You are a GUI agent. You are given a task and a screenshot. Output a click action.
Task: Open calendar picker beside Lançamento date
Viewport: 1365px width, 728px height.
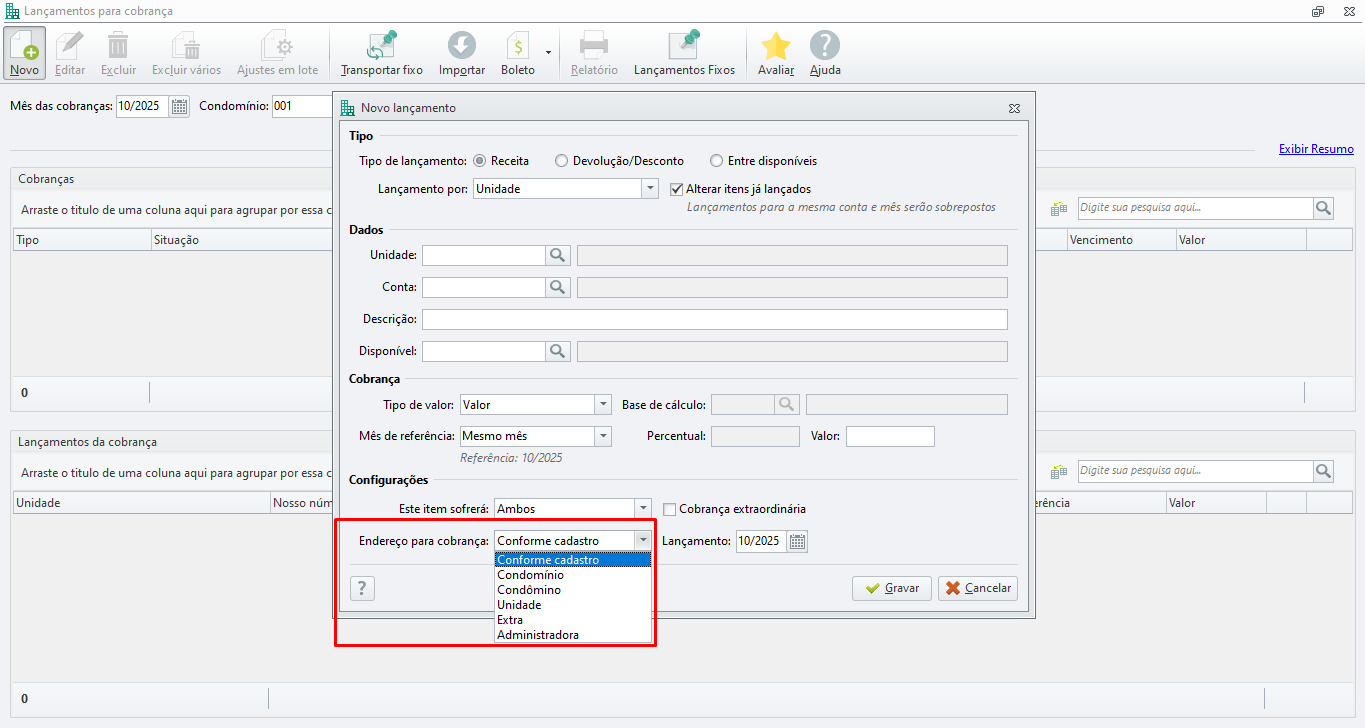797,542
